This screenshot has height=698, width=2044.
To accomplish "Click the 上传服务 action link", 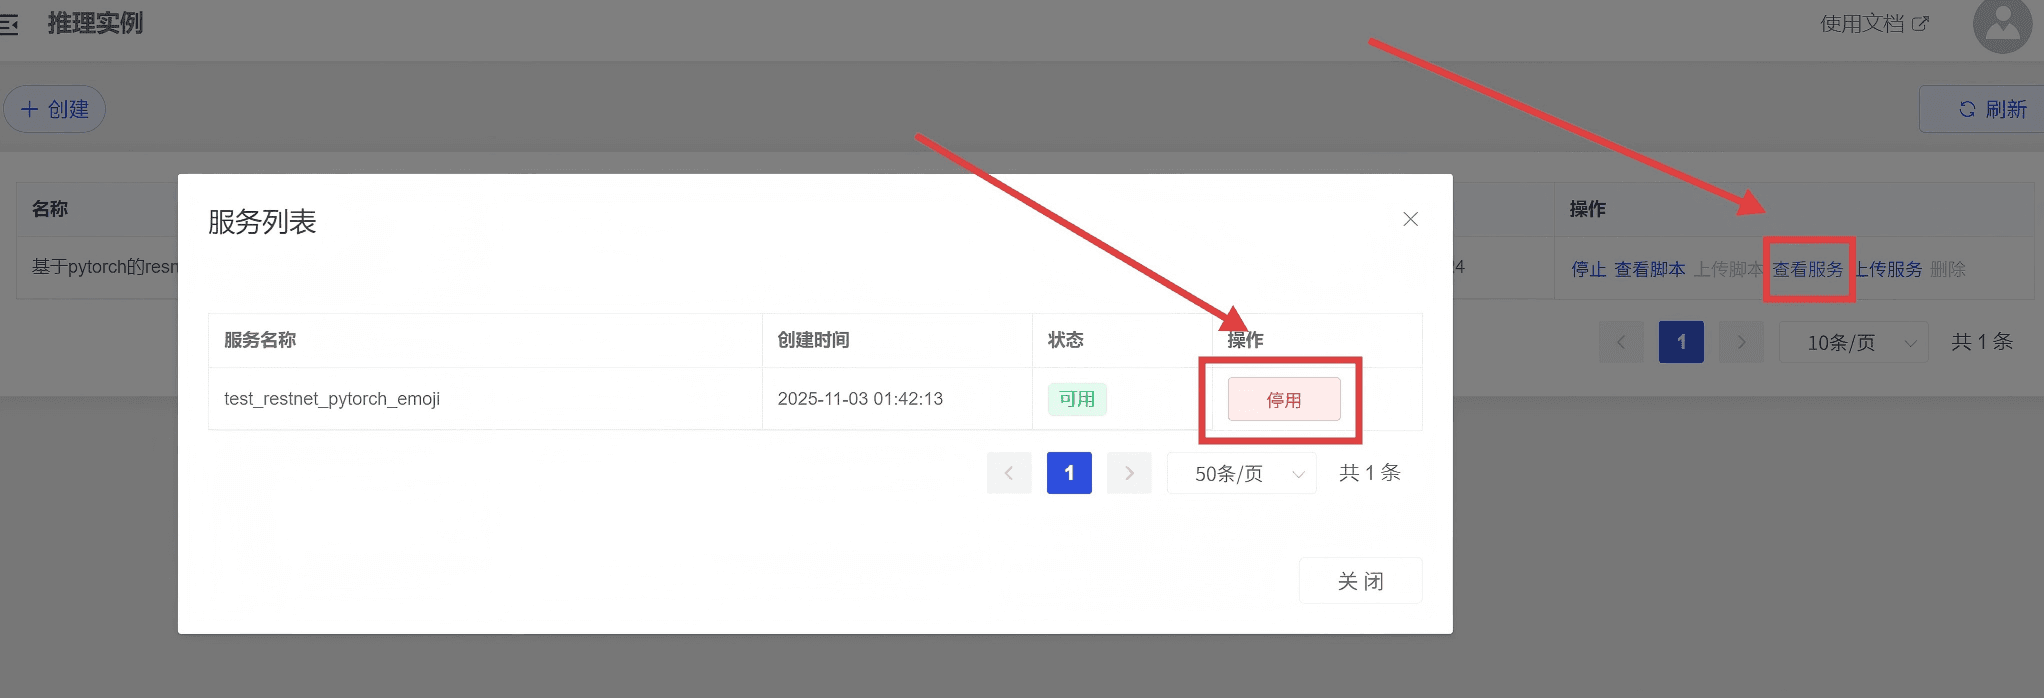I will 1889,269.
